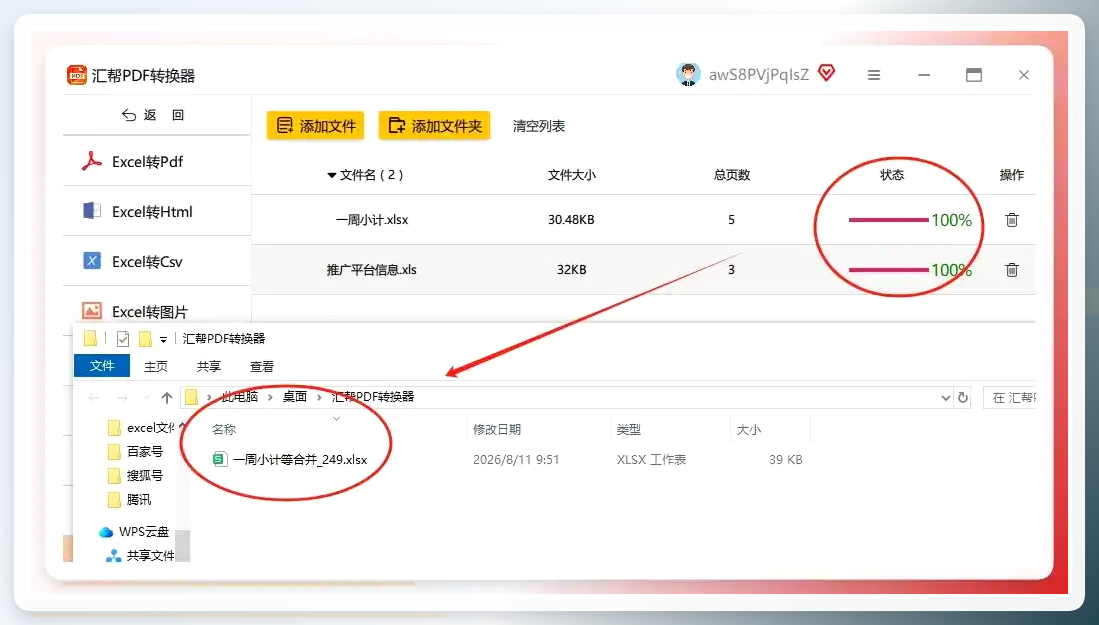Click the 共享文件 people icon
Image resolution: width=1099 pixels, height=625 pixels.
113,556
